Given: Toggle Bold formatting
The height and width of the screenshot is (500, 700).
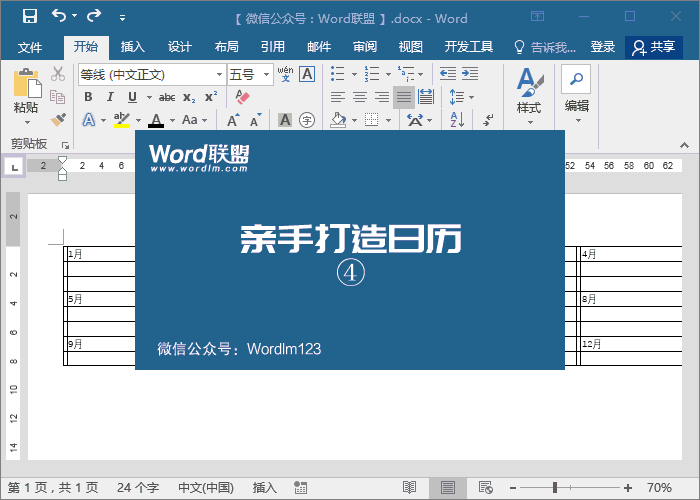Looking at the screenshot, I should coord(88,97).
